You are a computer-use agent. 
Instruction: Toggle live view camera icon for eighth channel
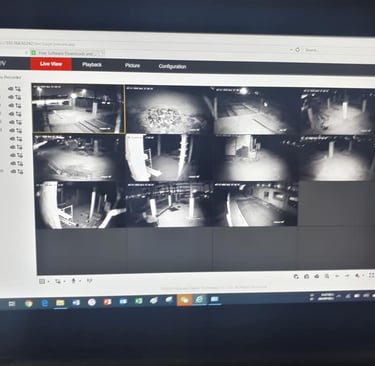(x=13, y=147)
